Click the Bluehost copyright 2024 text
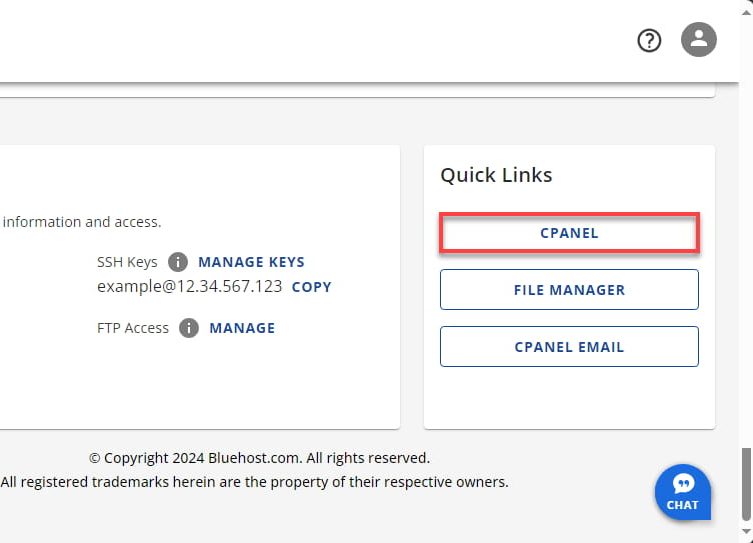This screenshot has height=543, width=753. coord(259,458)
